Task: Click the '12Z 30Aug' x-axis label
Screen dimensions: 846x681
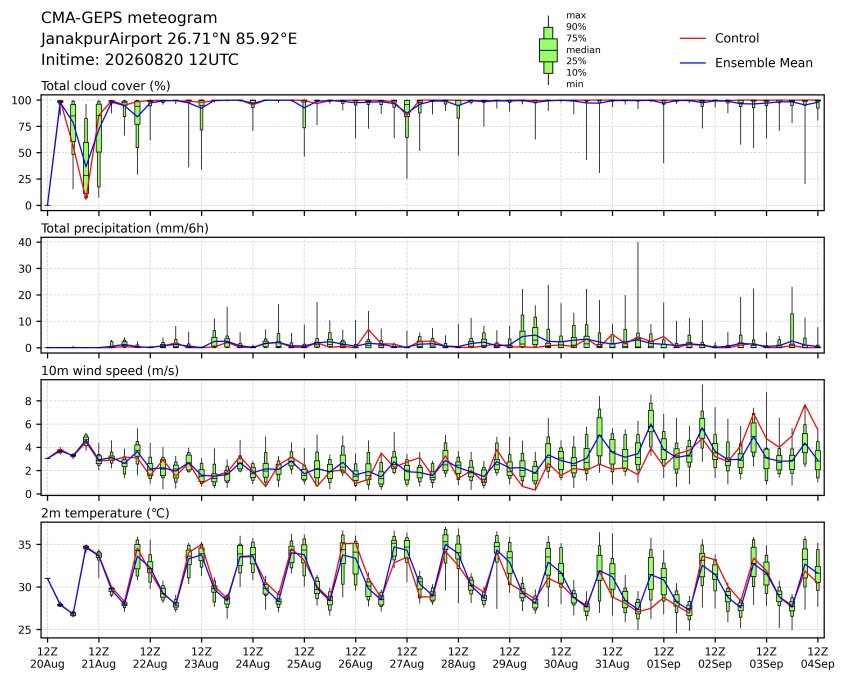Action: pyautogui.click(x=561, y=658)
